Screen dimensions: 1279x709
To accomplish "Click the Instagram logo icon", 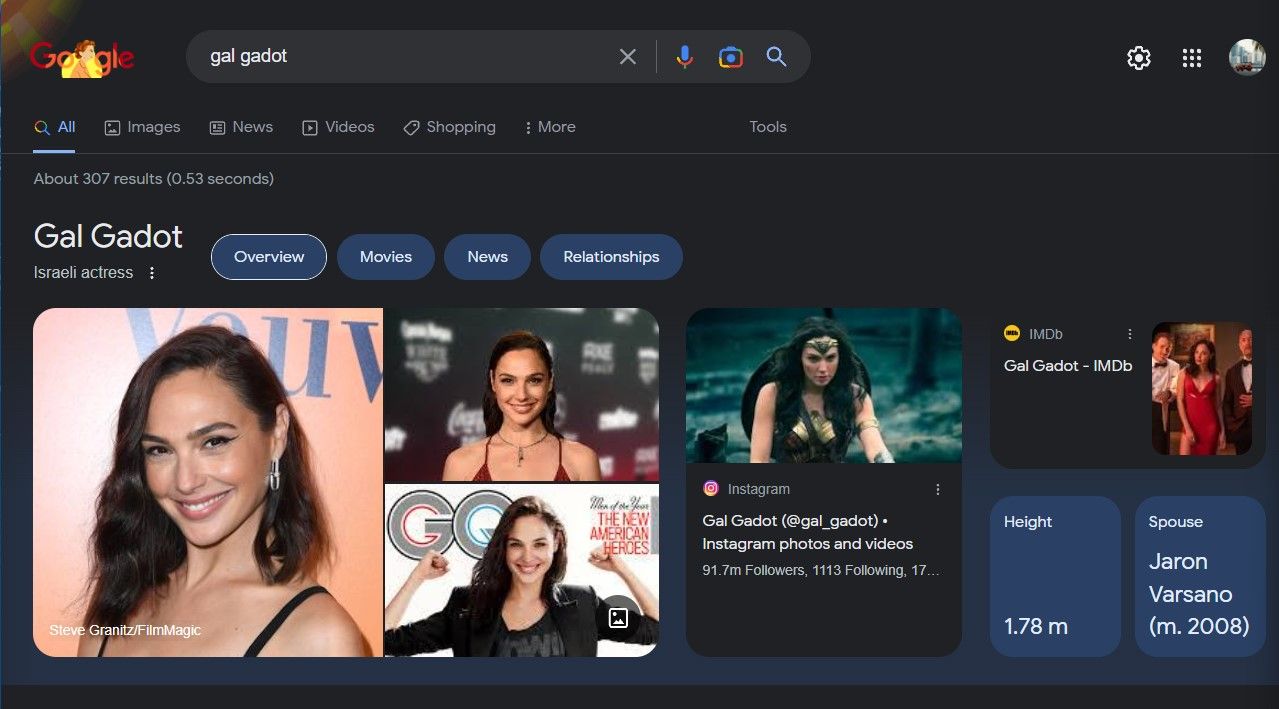I will click(x=711, y=489).
